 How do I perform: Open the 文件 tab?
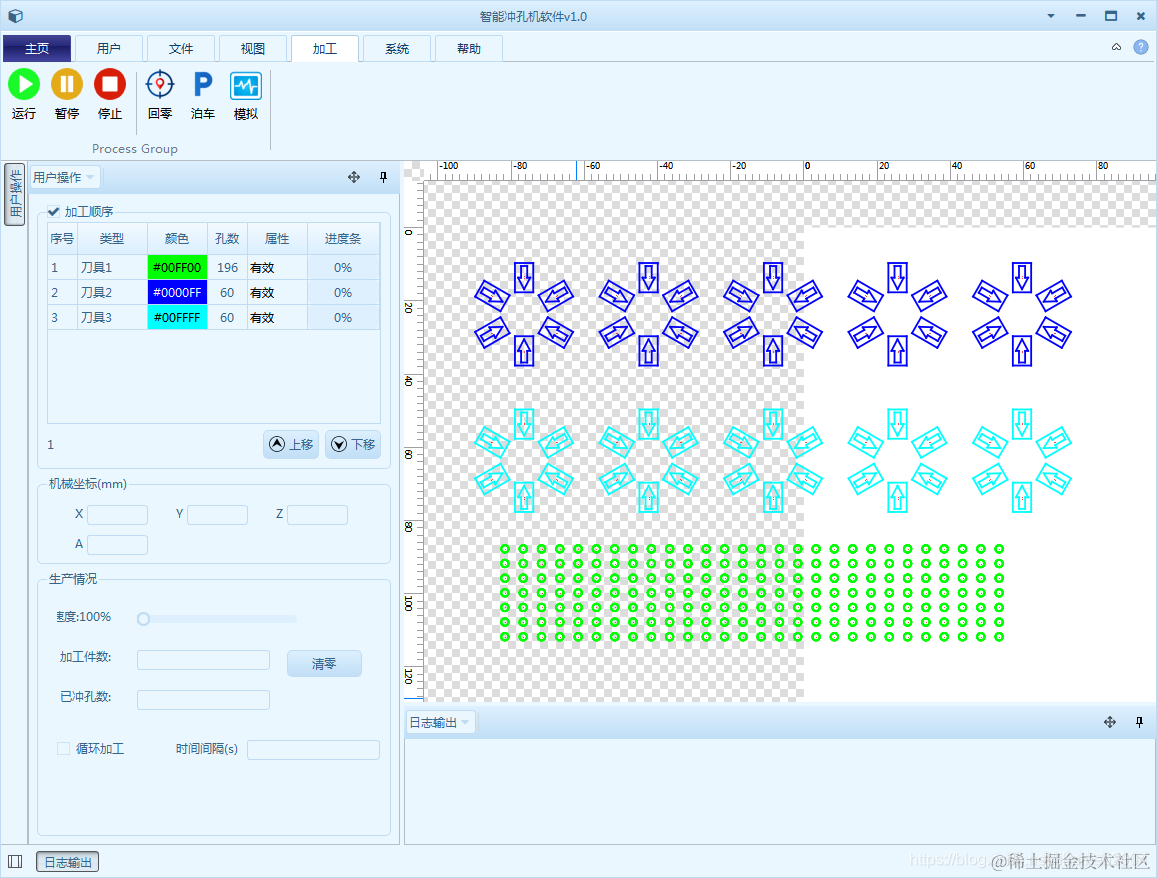tap(181, 49)
